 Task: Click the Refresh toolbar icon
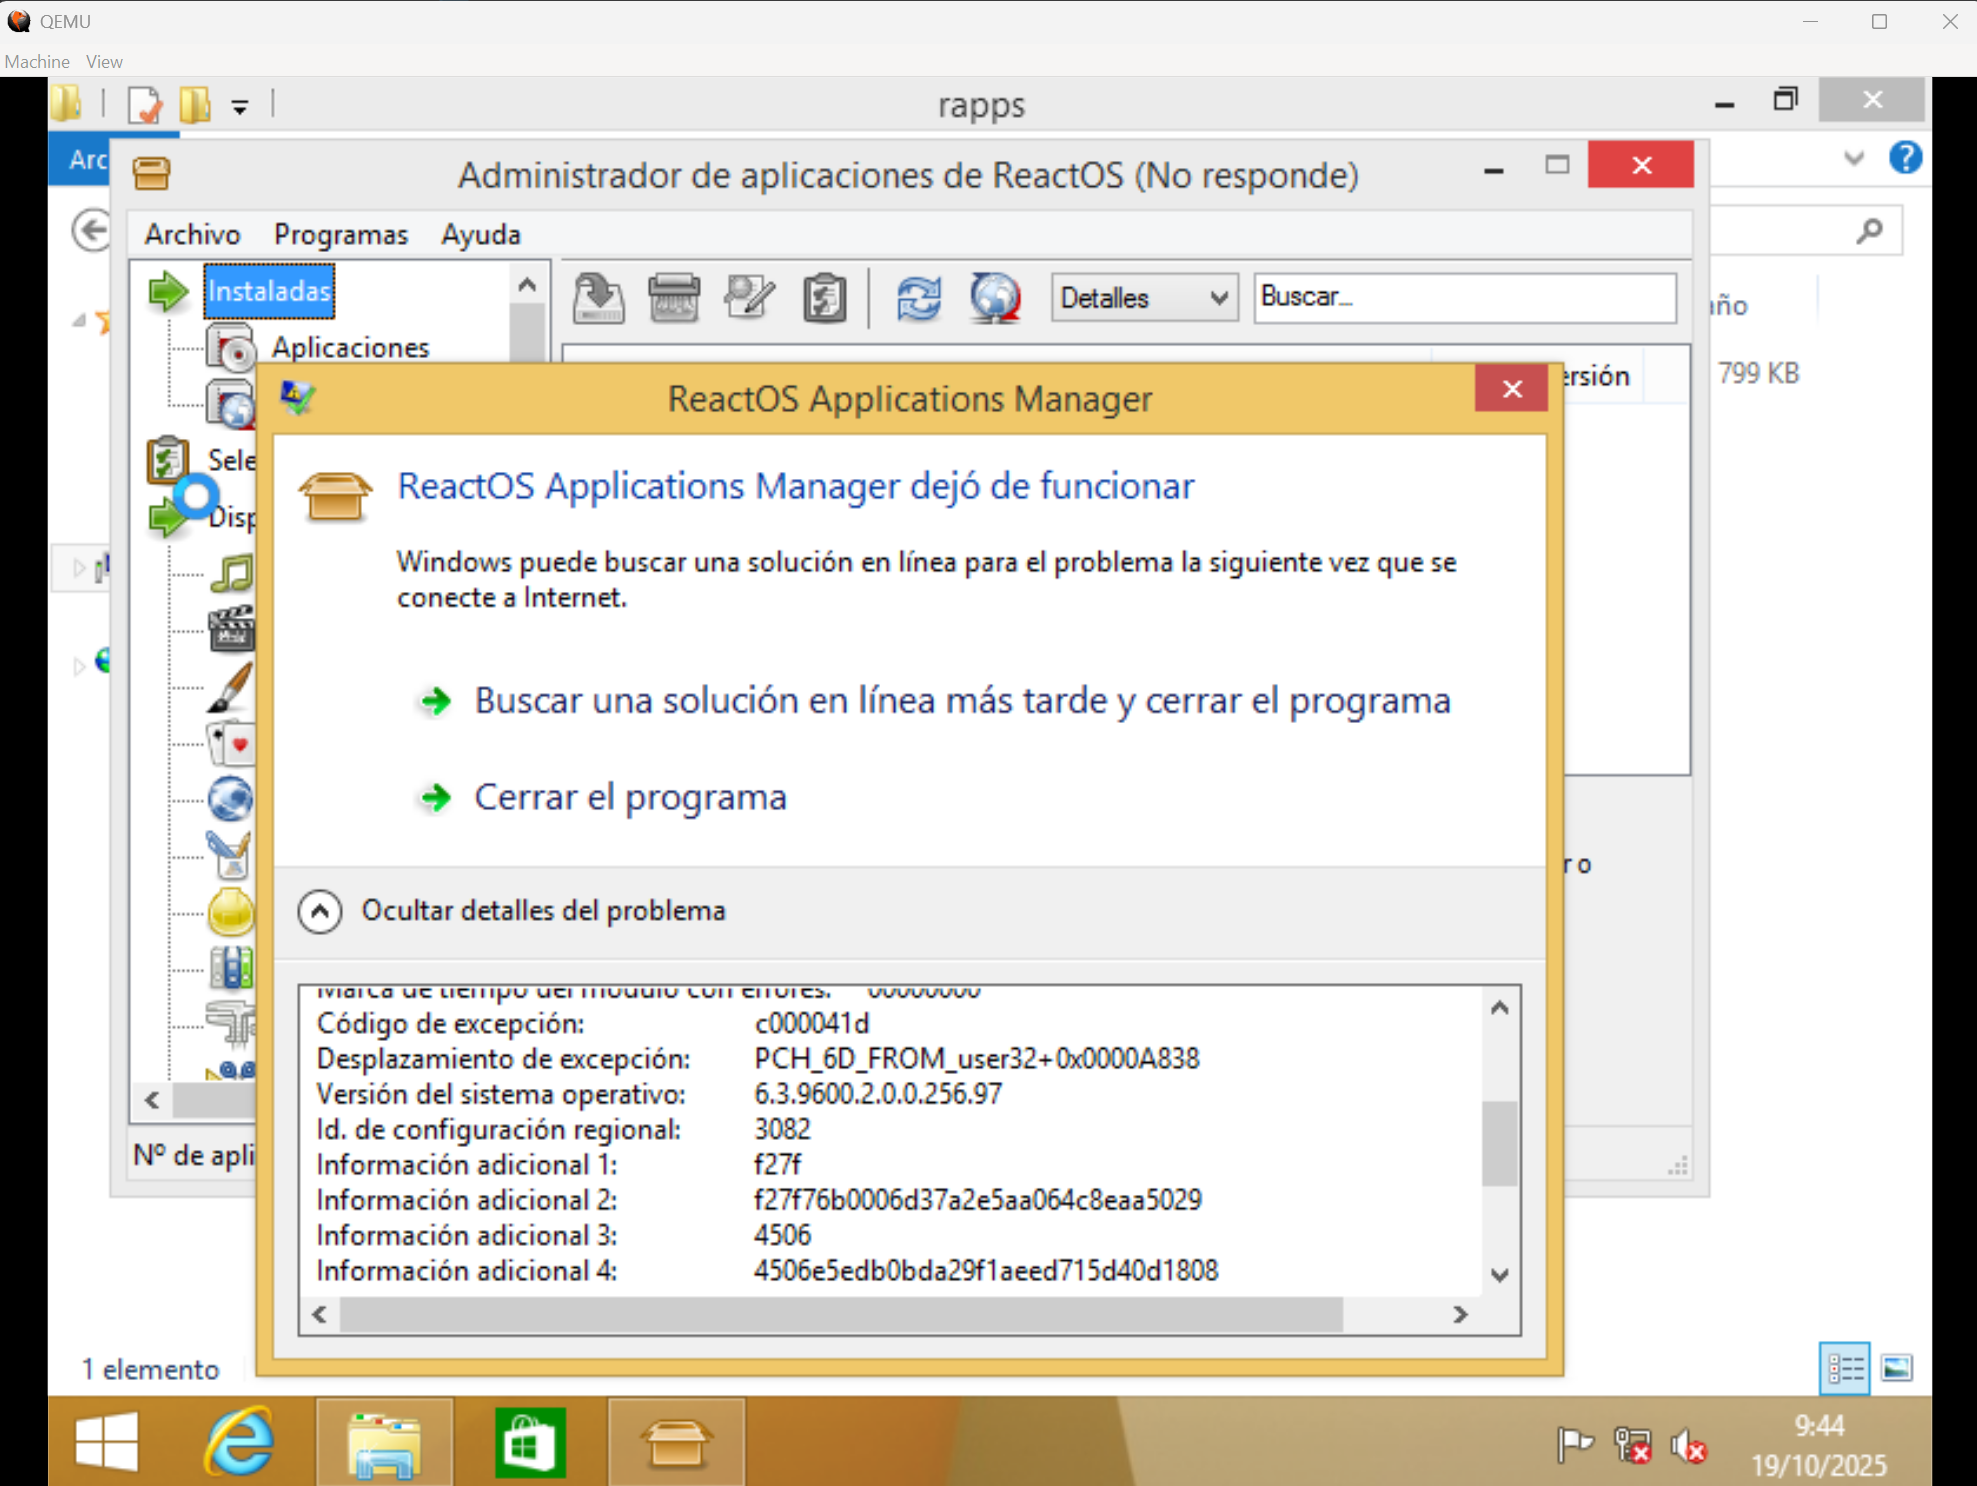(x=918, y=297)
